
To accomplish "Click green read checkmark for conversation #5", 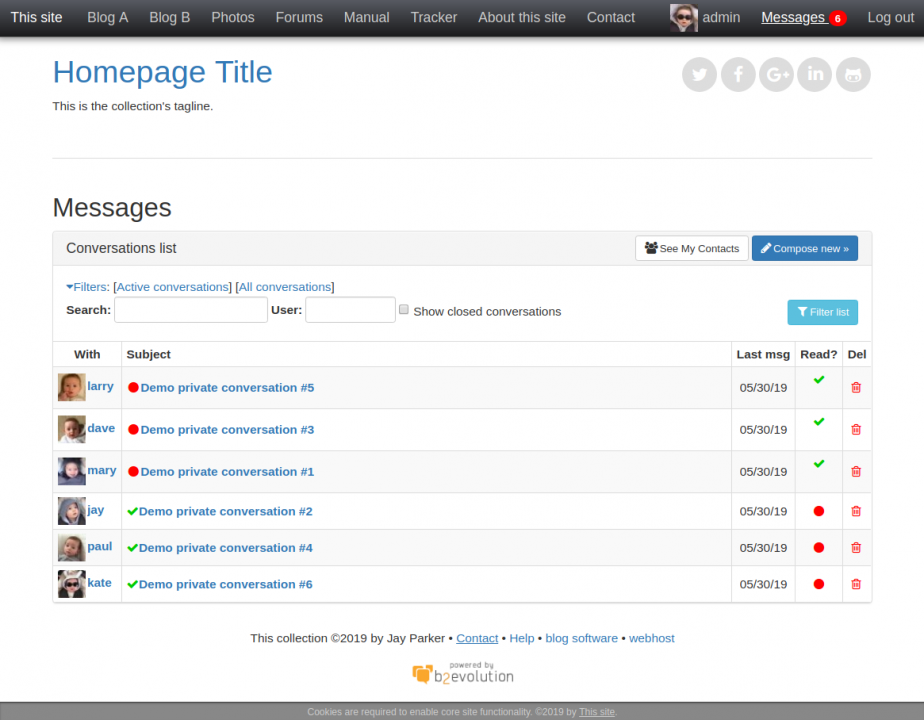I will pyautogui.click(x=819, y=380).
